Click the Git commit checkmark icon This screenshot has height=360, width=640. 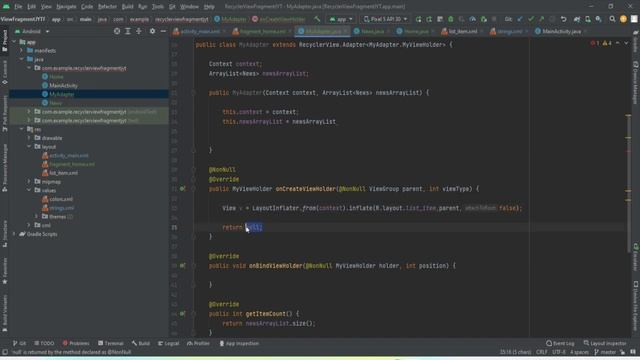coord(531,19)
